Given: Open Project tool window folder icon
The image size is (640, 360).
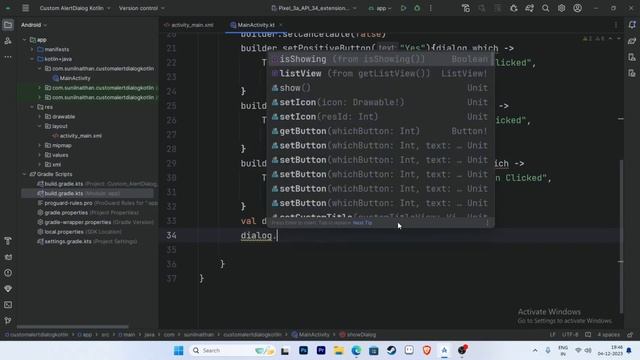Looking at the screenshot, I should (x=8, y=25).
